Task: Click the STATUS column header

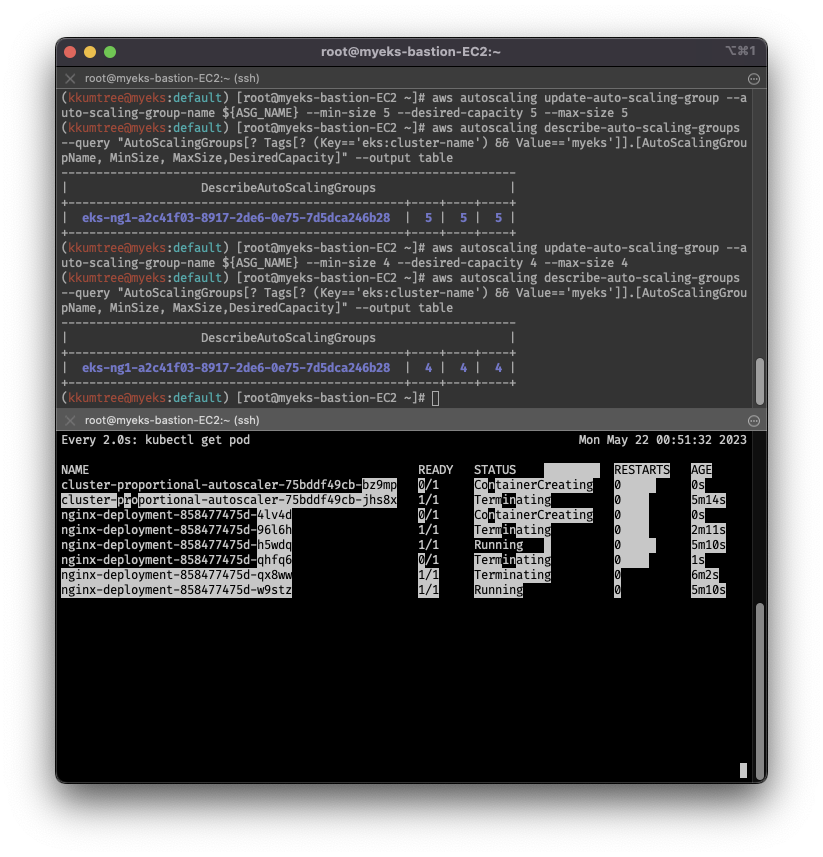Action: click(x=495, y=470)
